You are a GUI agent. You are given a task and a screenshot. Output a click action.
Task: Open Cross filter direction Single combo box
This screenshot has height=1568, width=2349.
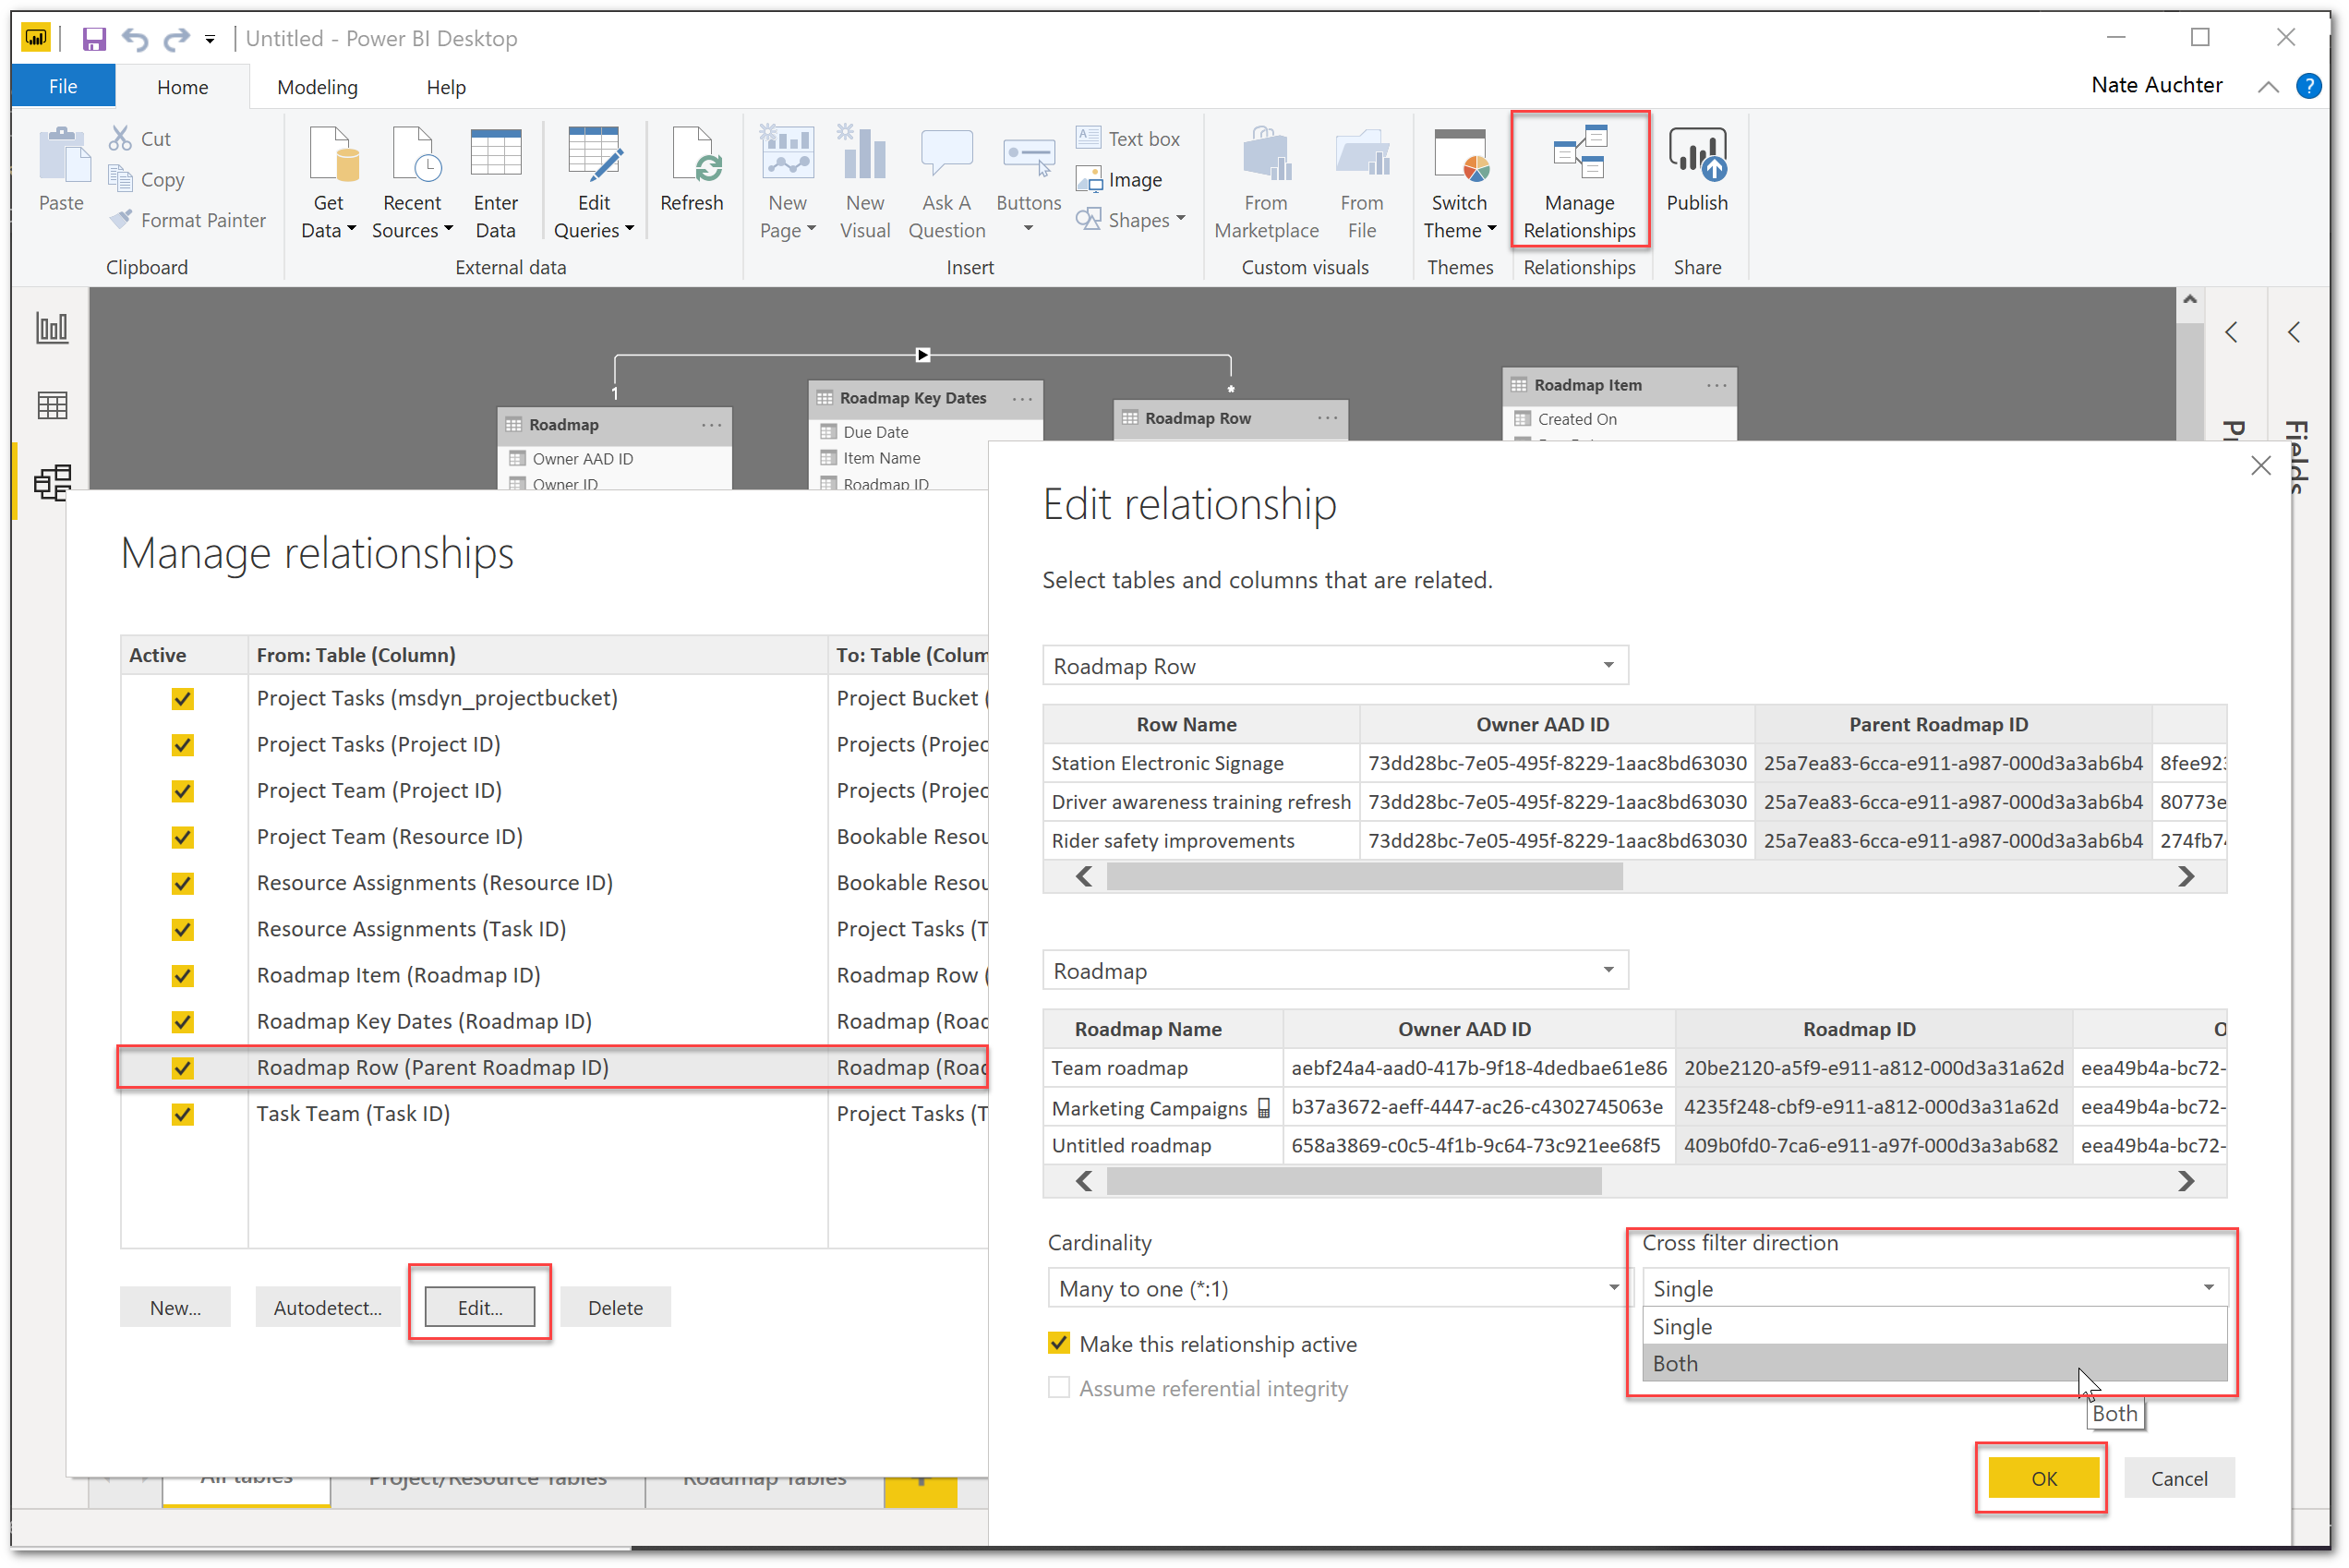tap(1937, 1288)
